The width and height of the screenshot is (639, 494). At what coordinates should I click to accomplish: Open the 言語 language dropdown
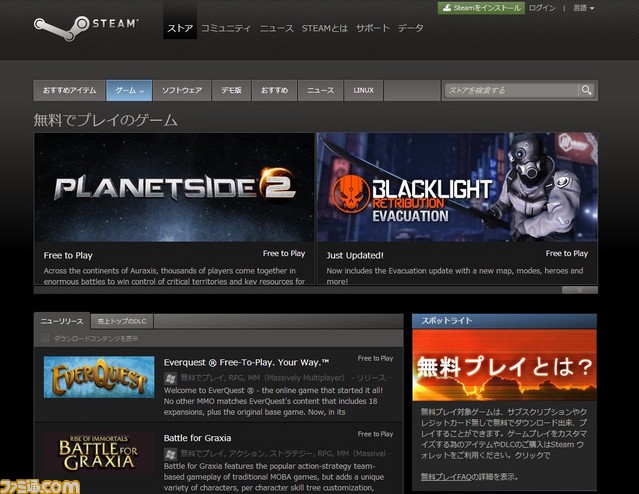[x=584, y=8]
